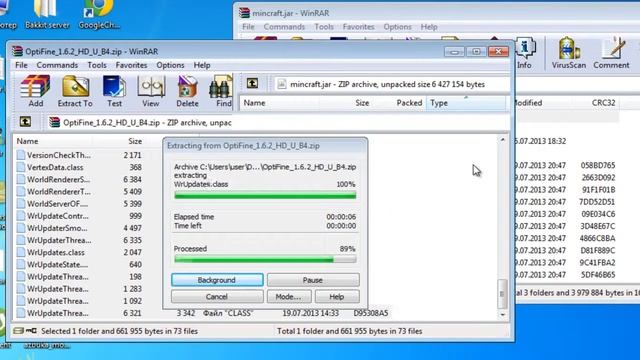Screen dimensions: 640x360
Task: Open Favorites menu in mincraft.jar window
Action: tap(358, 27)
